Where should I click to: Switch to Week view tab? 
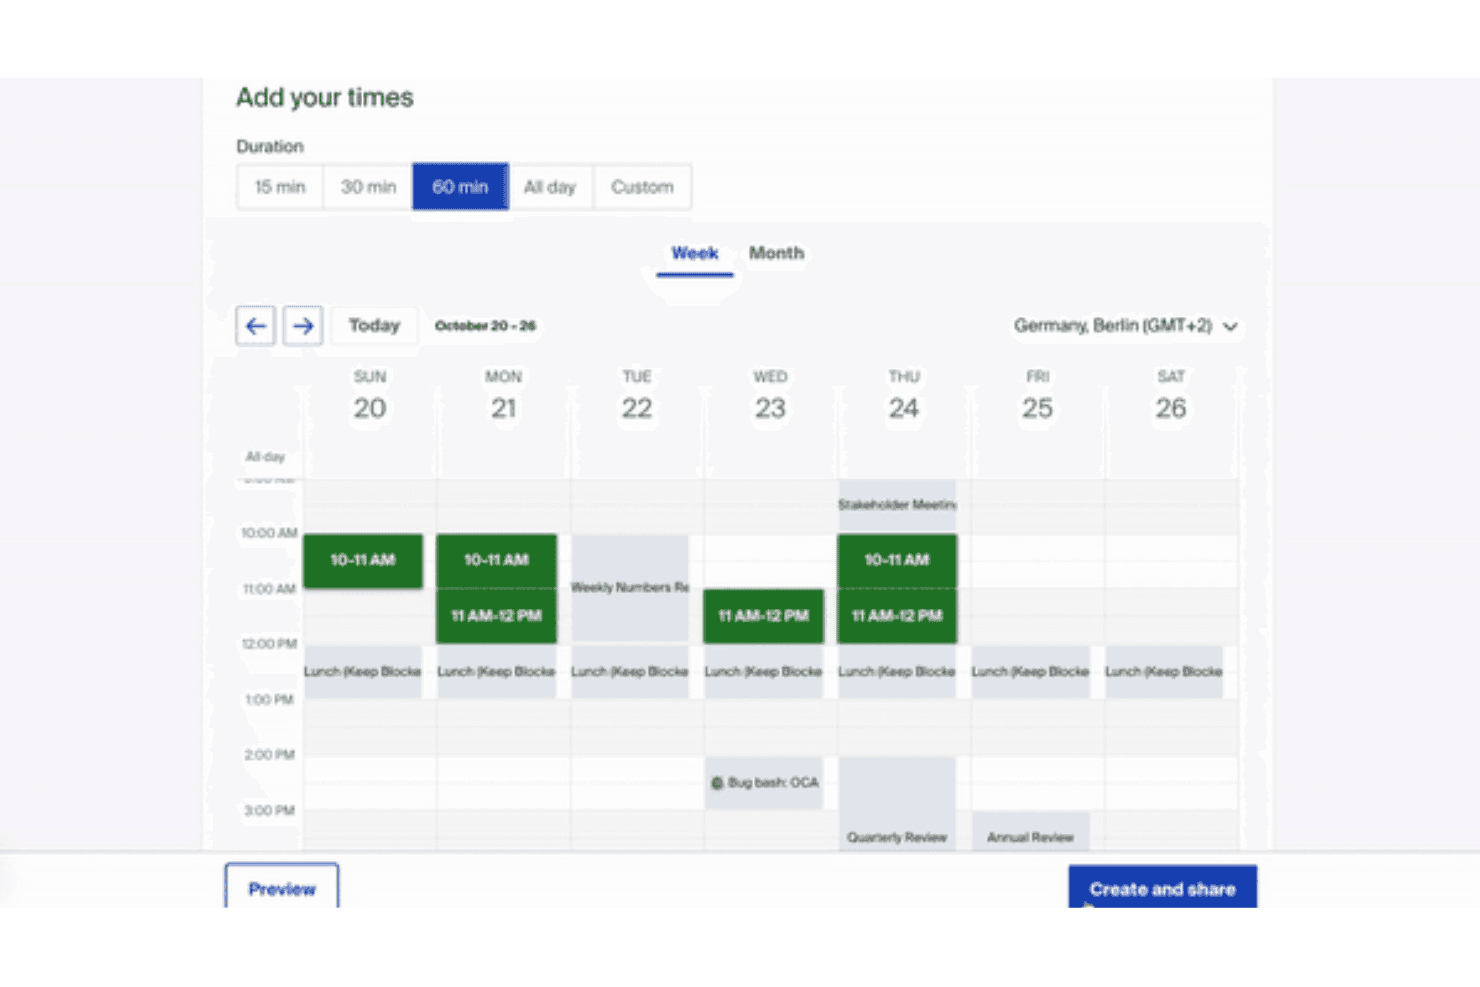695,254
